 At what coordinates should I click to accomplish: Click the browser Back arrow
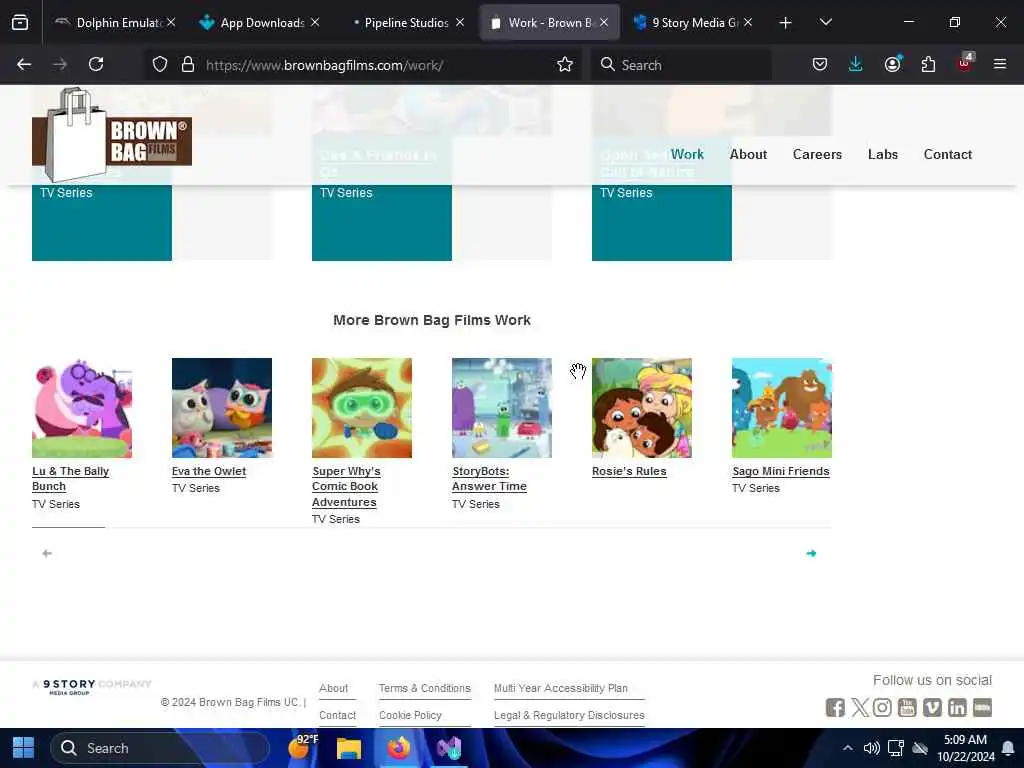click(24, 64)
